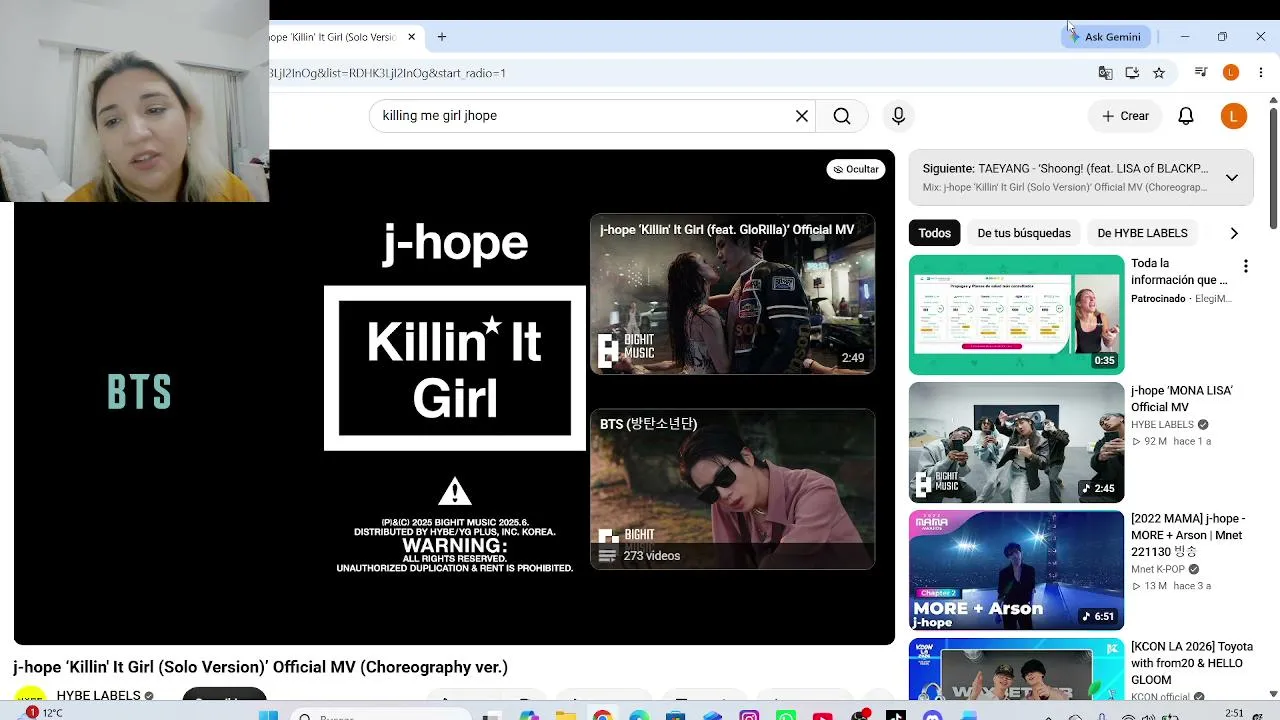Screen dimensions: 1280x720
Task: Select the Todos filter chip
Action: (x=934, y=233)
